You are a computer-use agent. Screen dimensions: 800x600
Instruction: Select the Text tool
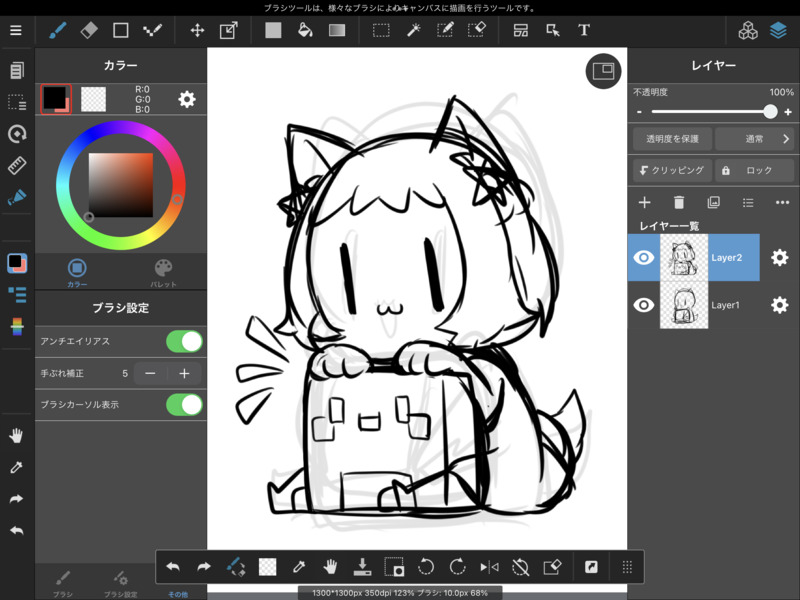pos(584,31)
